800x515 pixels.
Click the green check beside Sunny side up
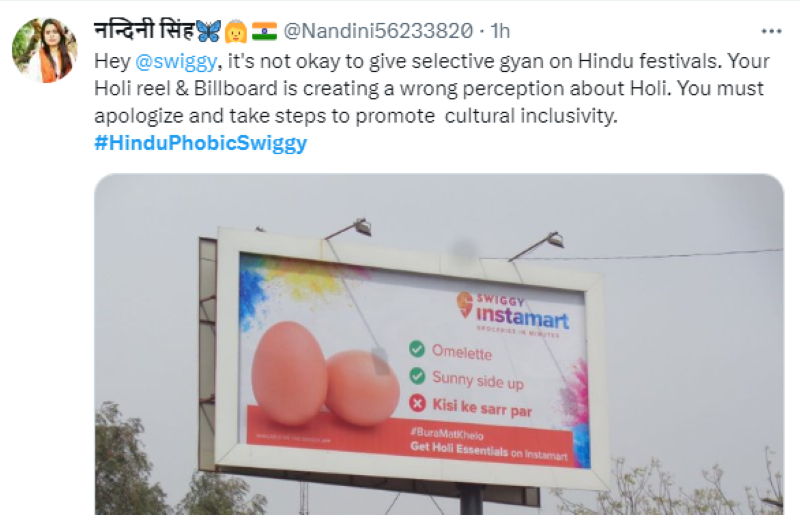pyautogui.click(x=417, y=376)
